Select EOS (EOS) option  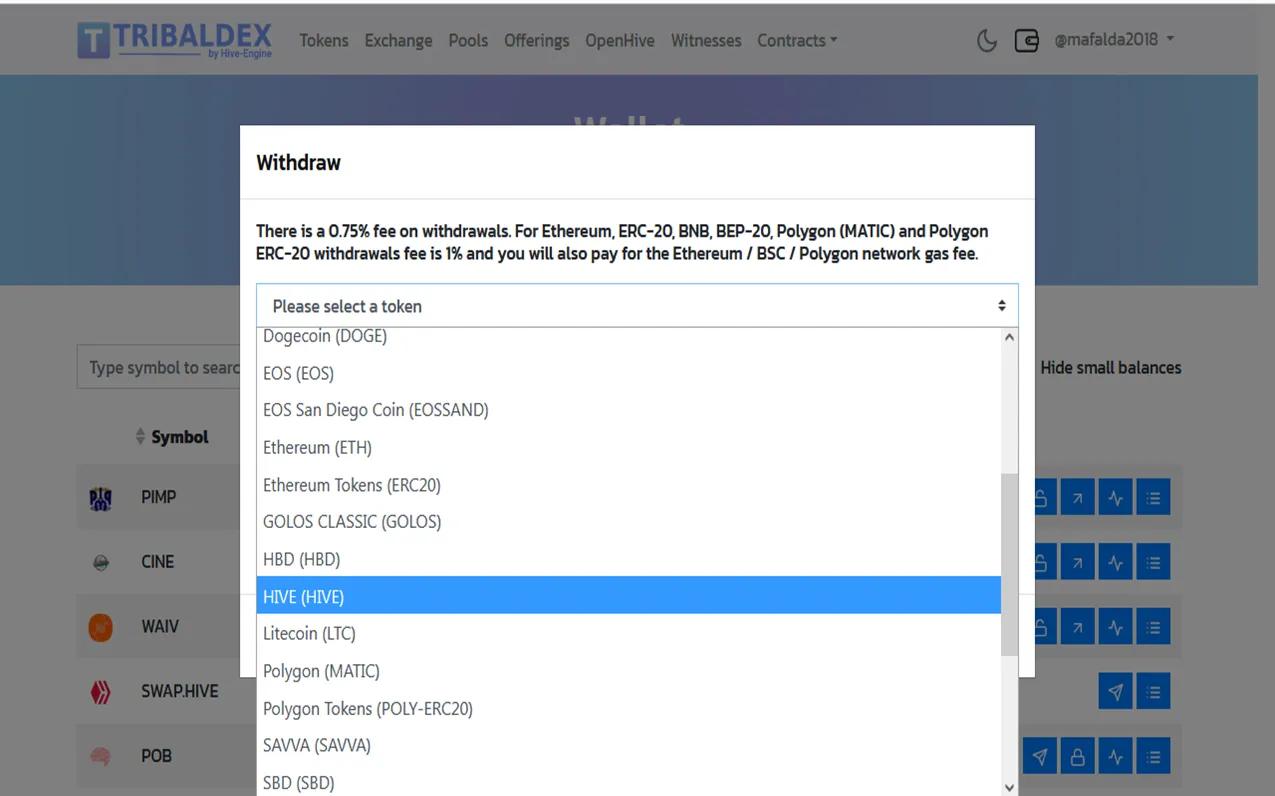click(x=628, y=373)
